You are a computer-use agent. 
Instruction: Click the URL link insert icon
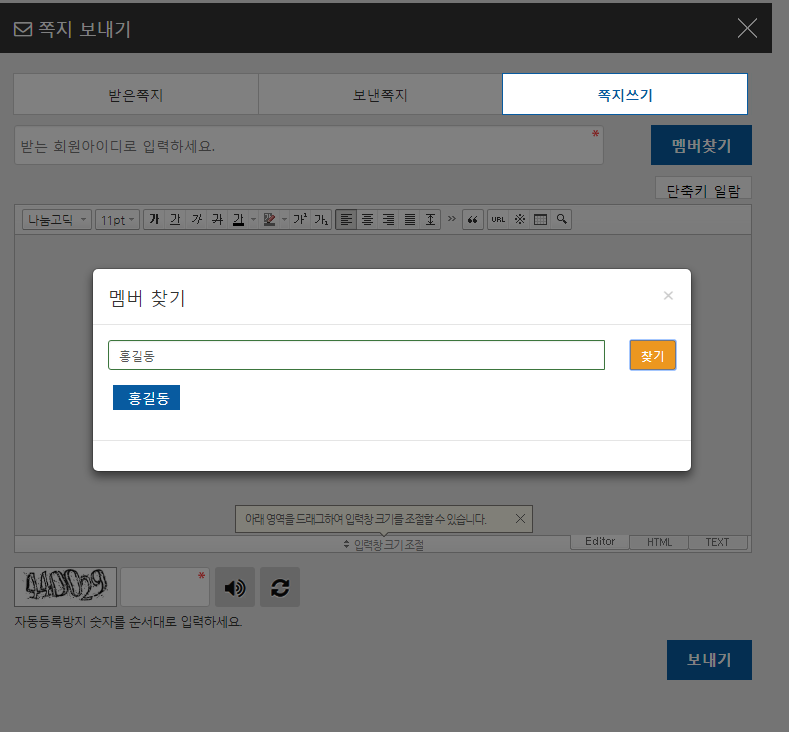(497, 219)
